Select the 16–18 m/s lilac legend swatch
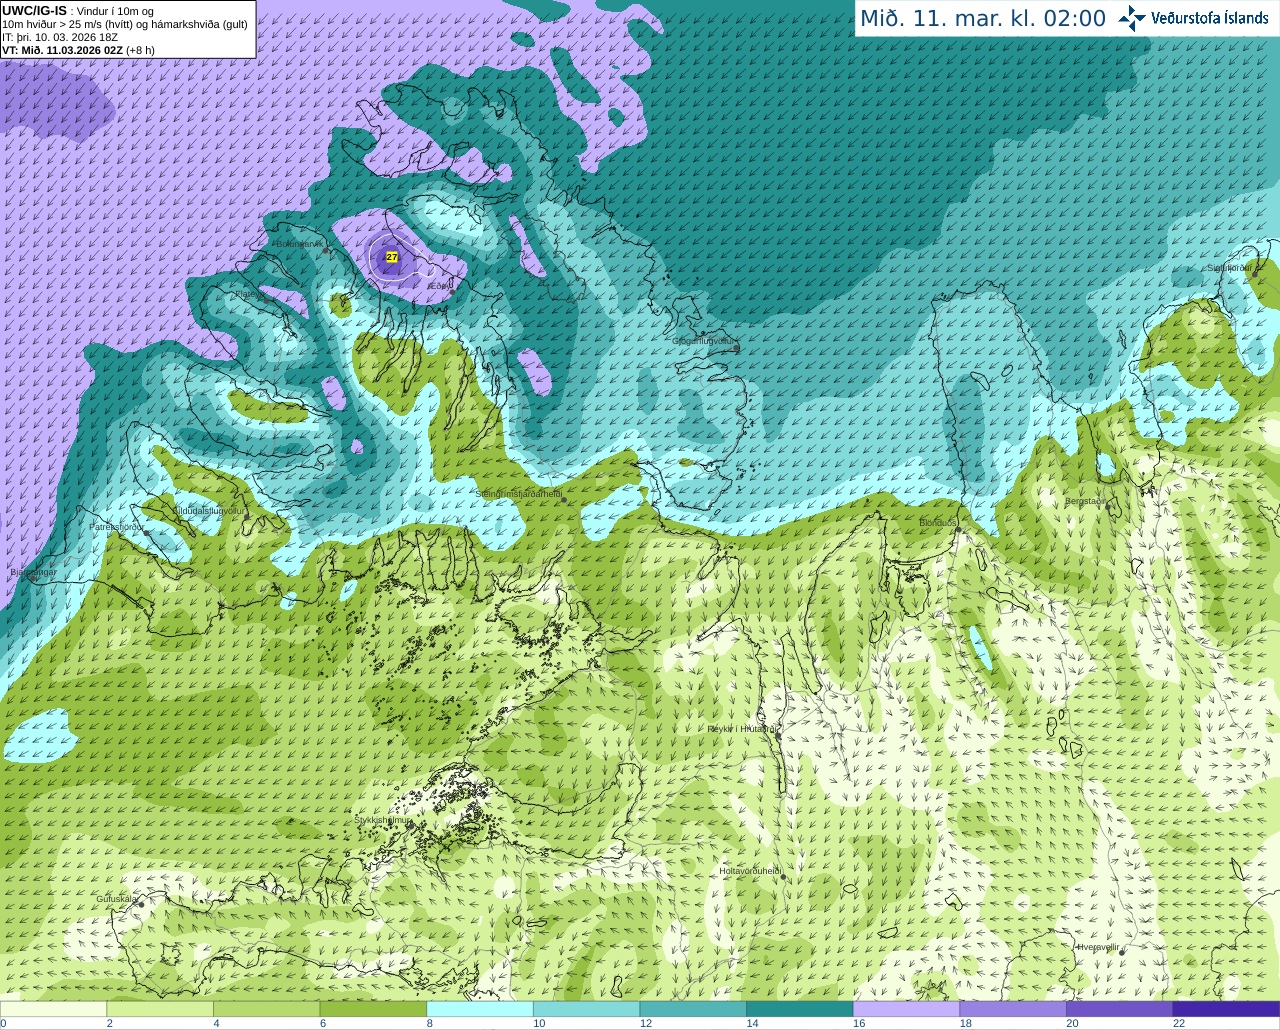Screen dimensions: 1280x1030 tap(907, 1009)
